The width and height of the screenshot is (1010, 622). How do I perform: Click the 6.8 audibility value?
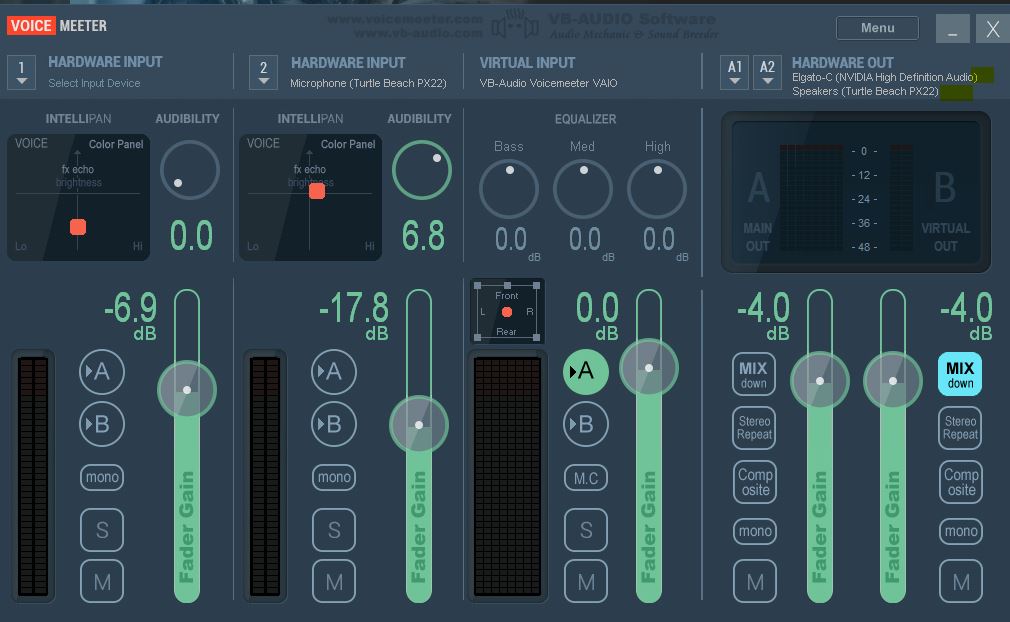pyautogui.click(x=423, y=236)
